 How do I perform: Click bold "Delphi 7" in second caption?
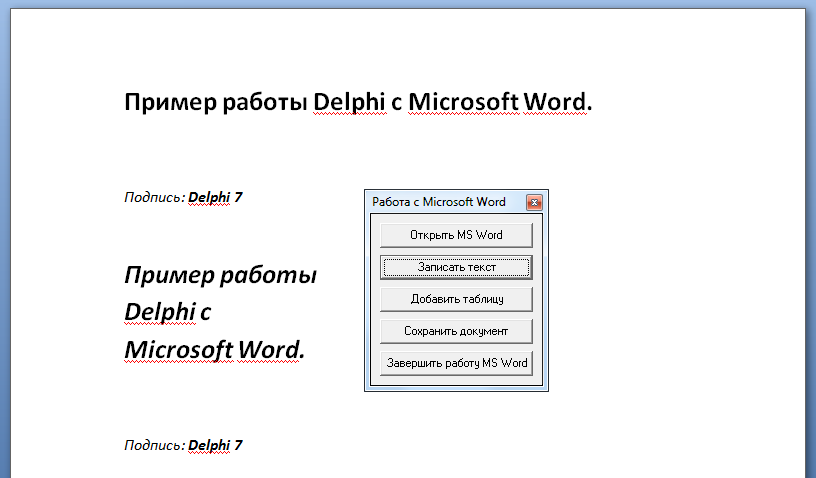216,445
